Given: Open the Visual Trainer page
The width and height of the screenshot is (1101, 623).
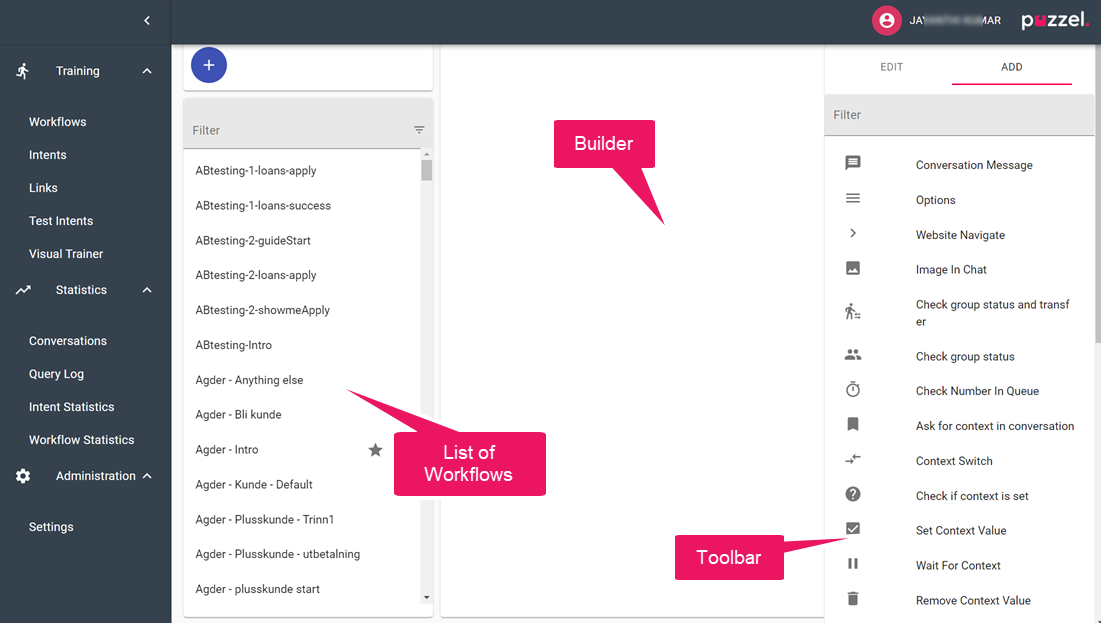Looking at the screenshot, I should coord(66,254).
